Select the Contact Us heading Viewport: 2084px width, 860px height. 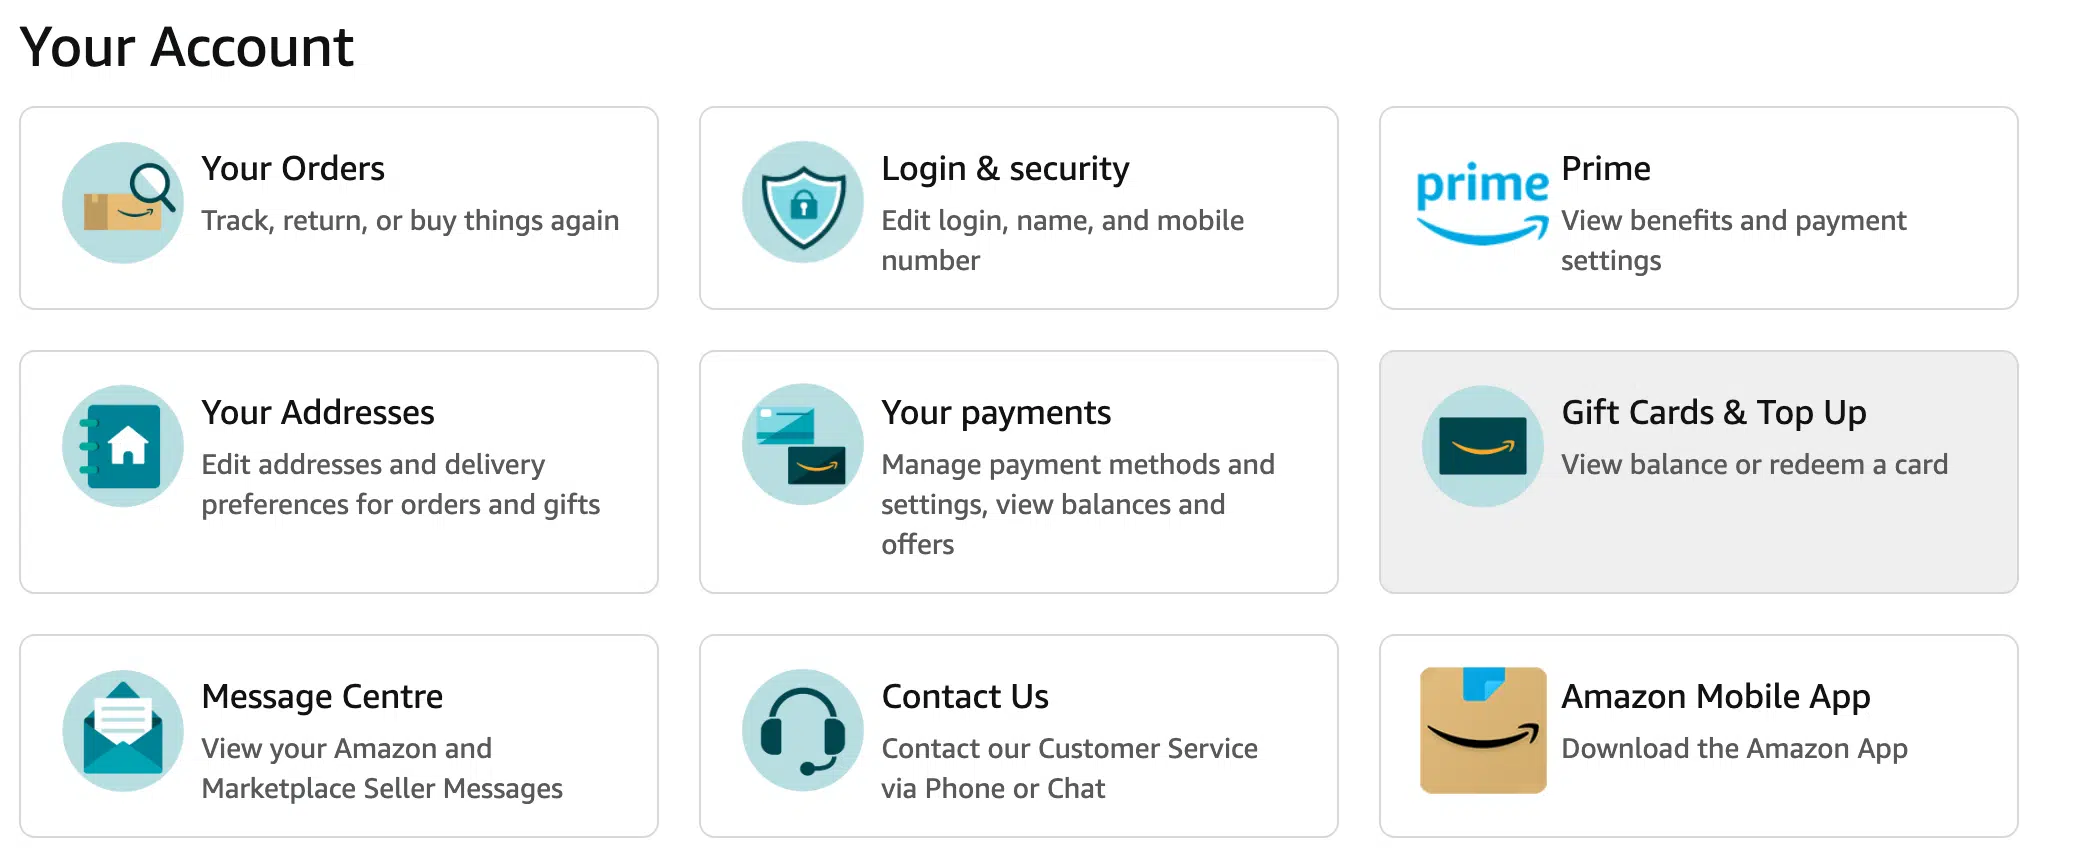tap(965, 697)
